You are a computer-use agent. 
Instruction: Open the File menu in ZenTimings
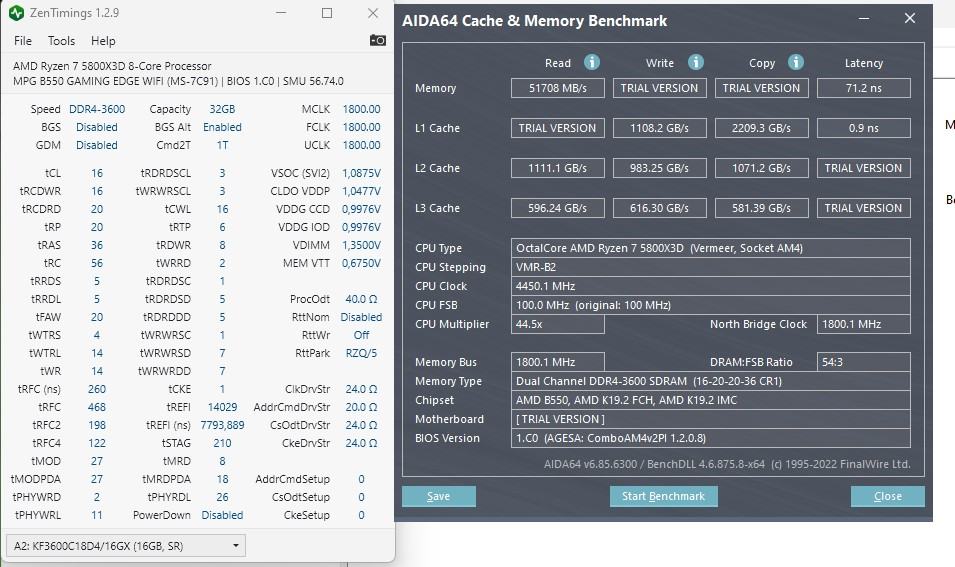(x=23, y=41)
